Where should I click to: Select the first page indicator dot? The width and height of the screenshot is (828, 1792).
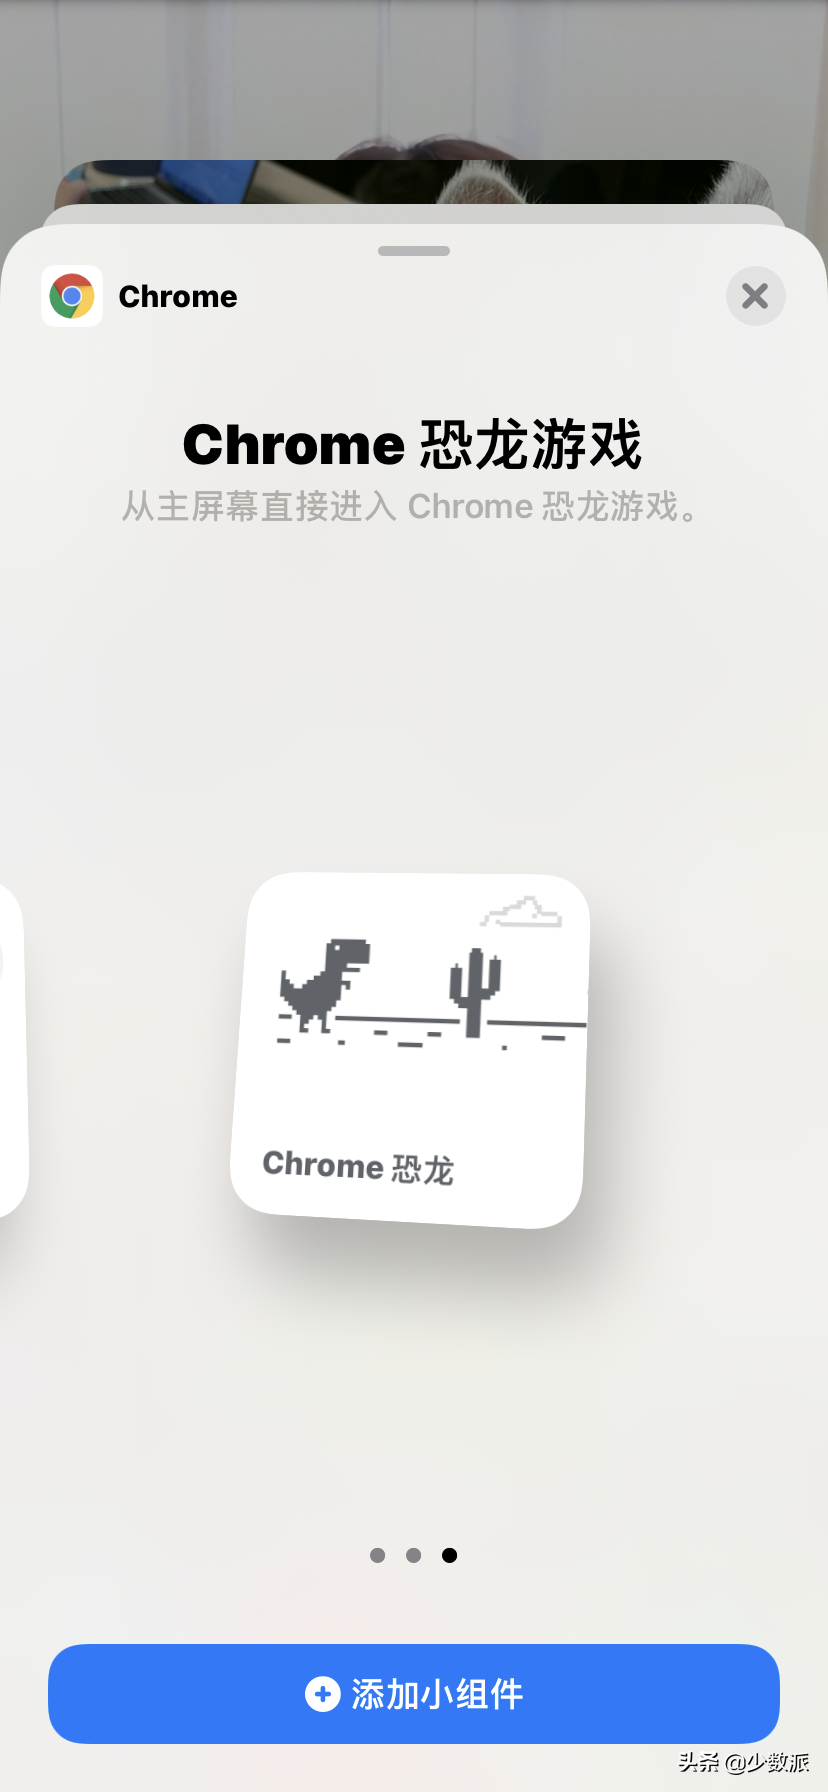point(377,1555)
